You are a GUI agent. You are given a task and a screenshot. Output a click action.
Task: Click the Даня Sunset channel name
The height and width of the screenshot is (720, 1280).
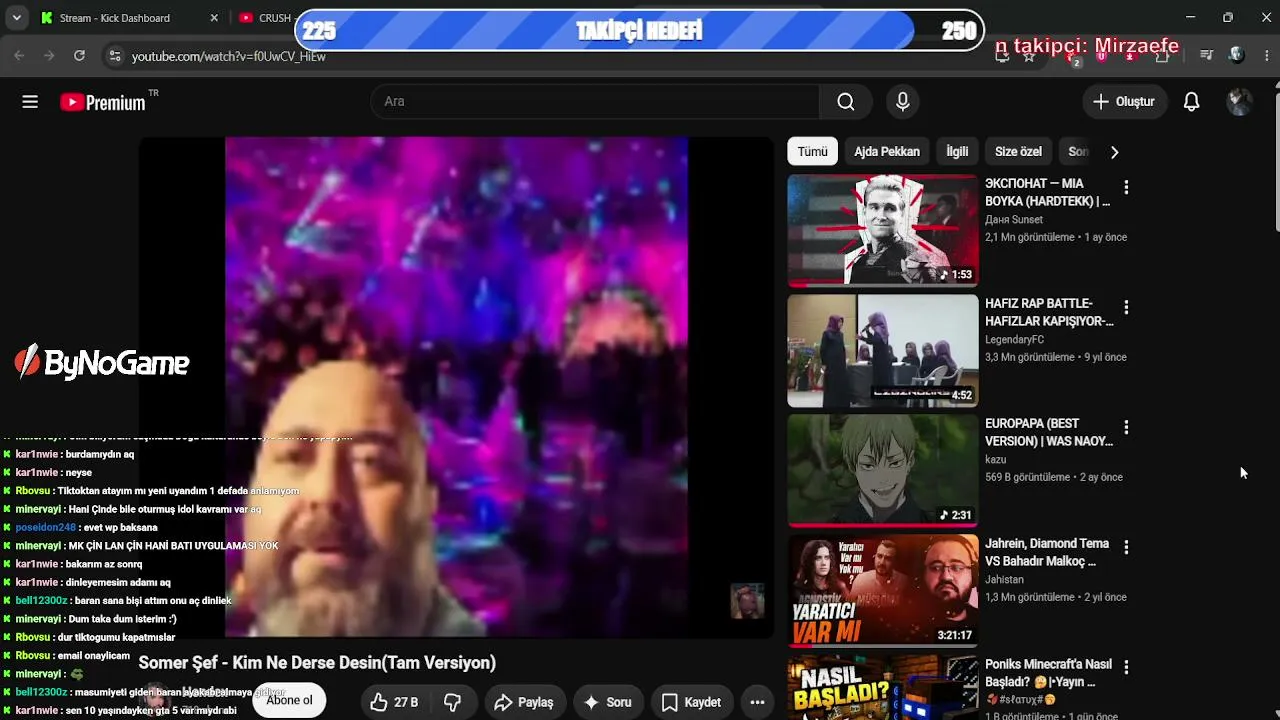click(x=1014, y=220)
